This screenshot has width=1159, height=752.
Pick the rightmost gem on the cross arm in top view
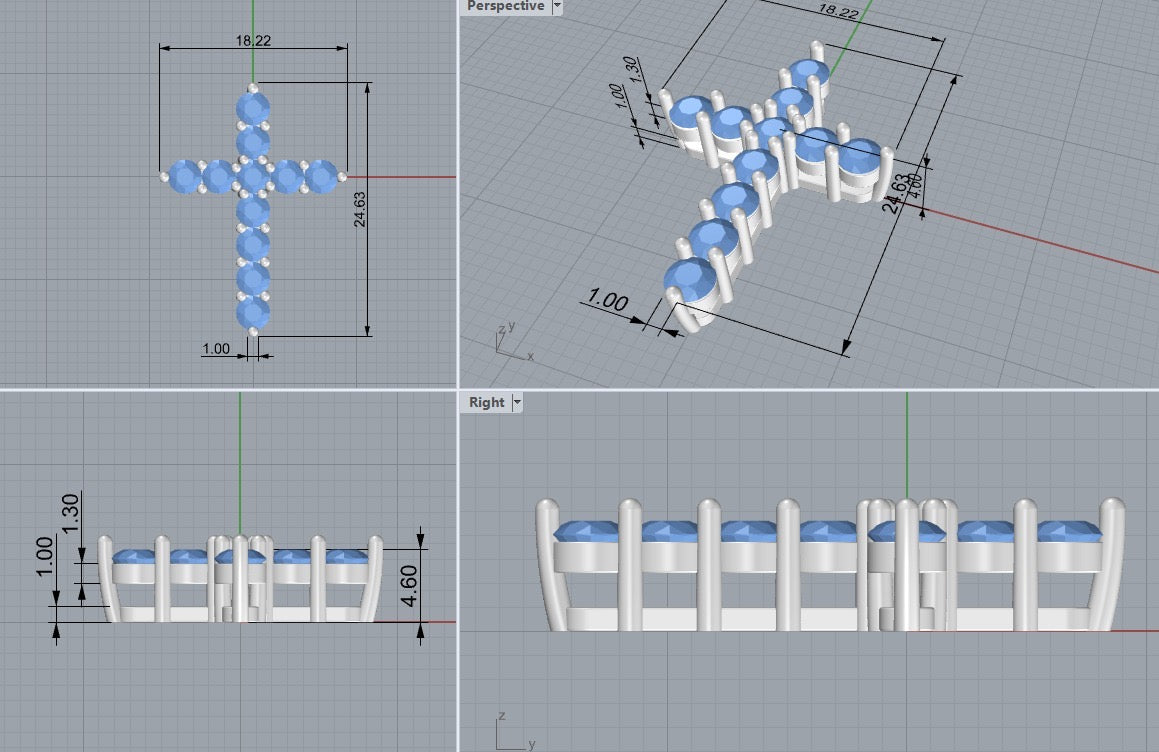[x=321, y=176]
